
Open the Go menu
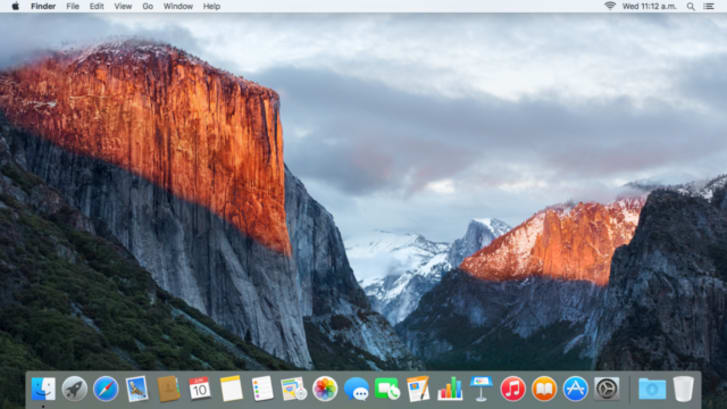coord(147,6)
